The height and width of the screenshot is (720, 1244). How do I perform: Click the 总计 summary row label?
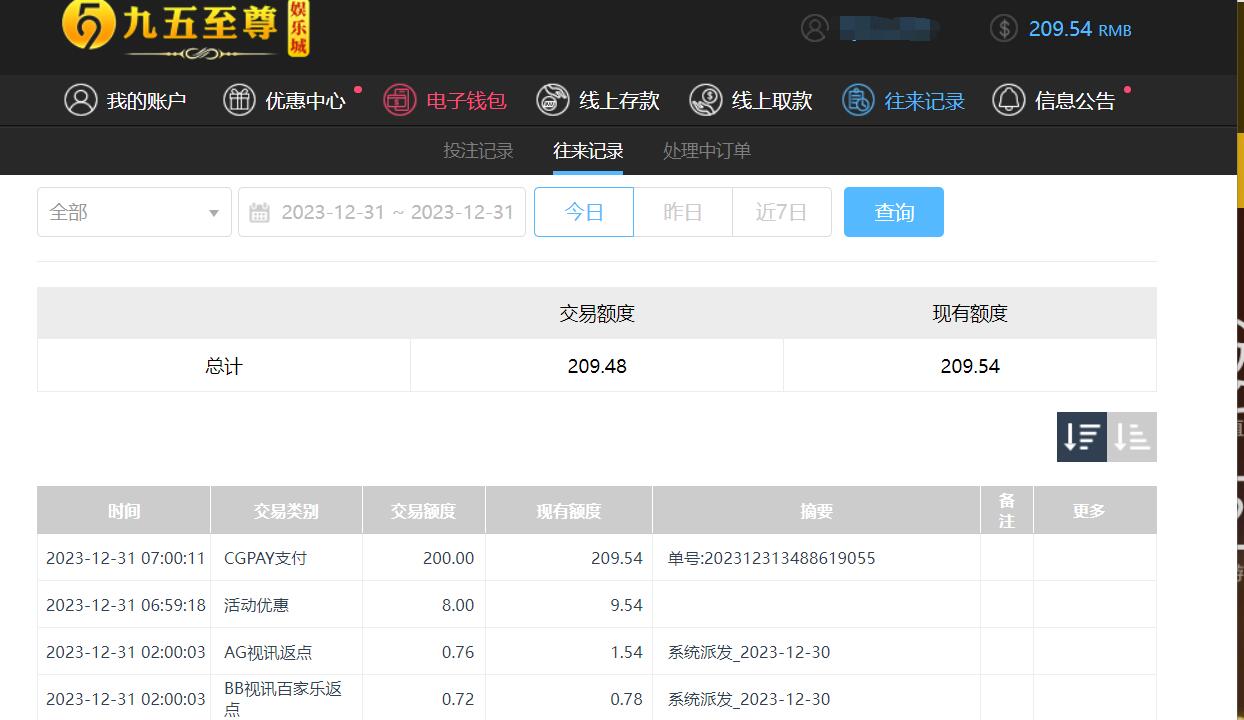tap(223, 366)
